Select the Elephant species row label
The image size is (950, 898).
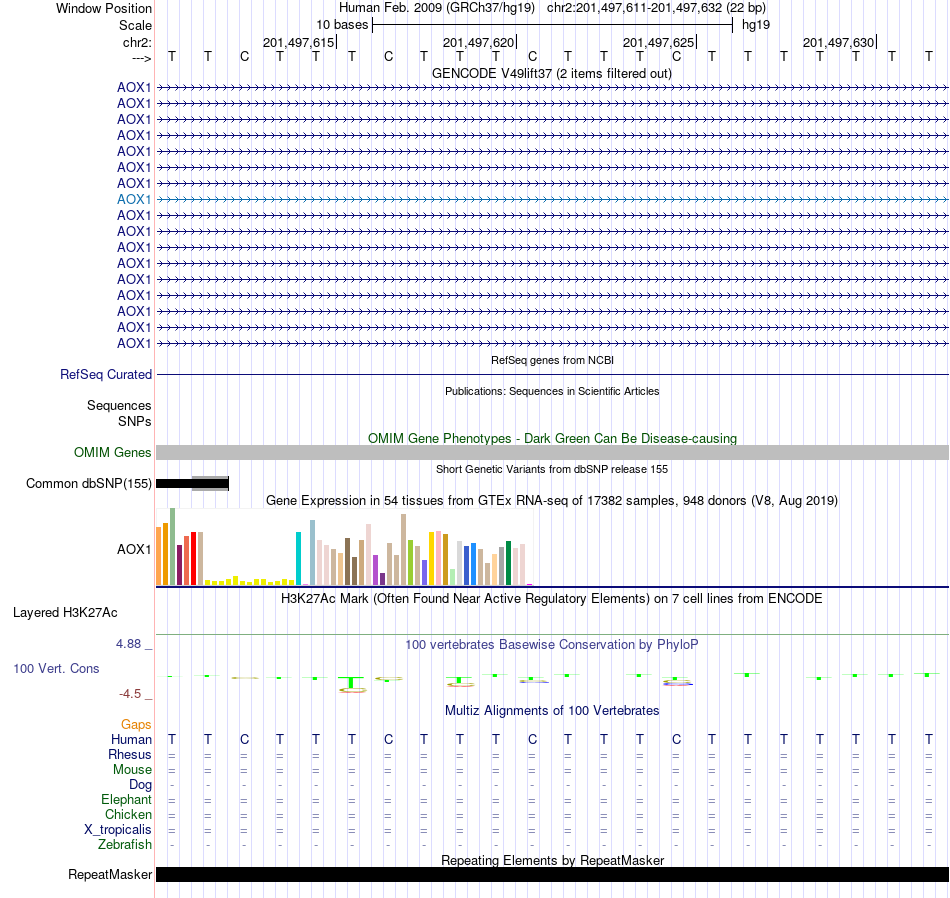[x=126, y=800]
